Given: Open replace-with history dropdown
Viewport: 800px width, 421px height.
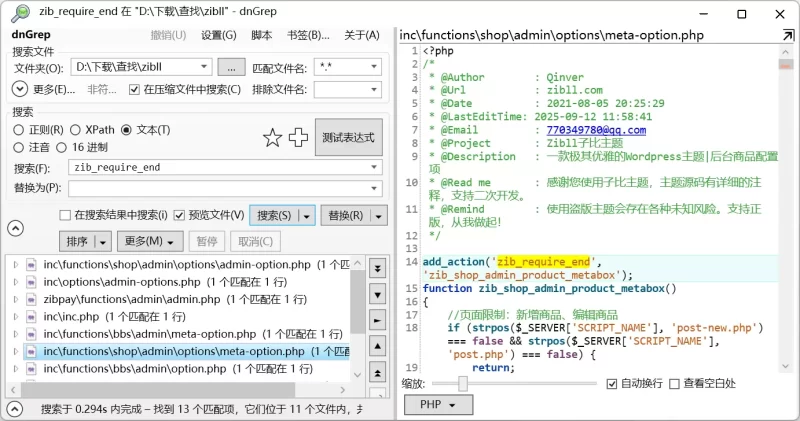Looking at the screenshot, I should click(374, 188).
